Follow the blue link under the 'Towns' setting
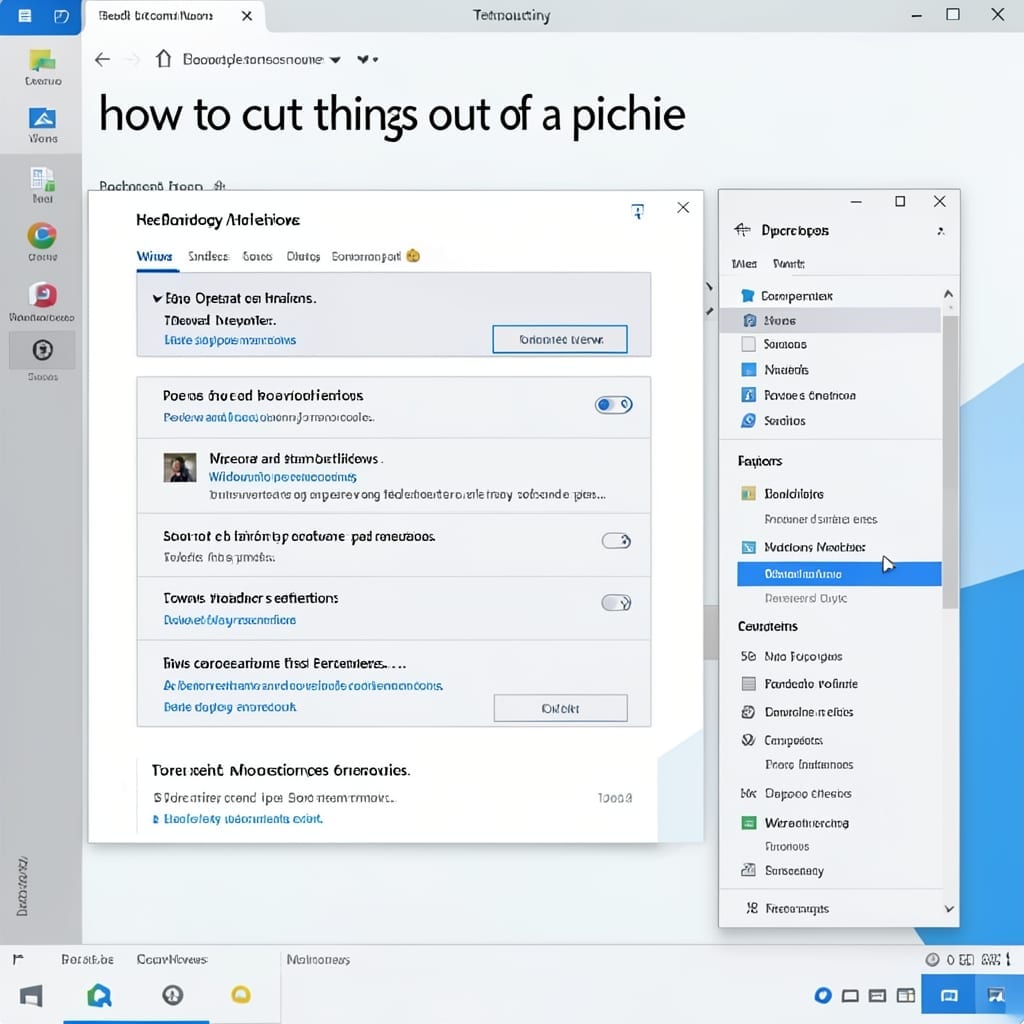The width and height of the screenshot is (1024, 1024). pos(229,620)
